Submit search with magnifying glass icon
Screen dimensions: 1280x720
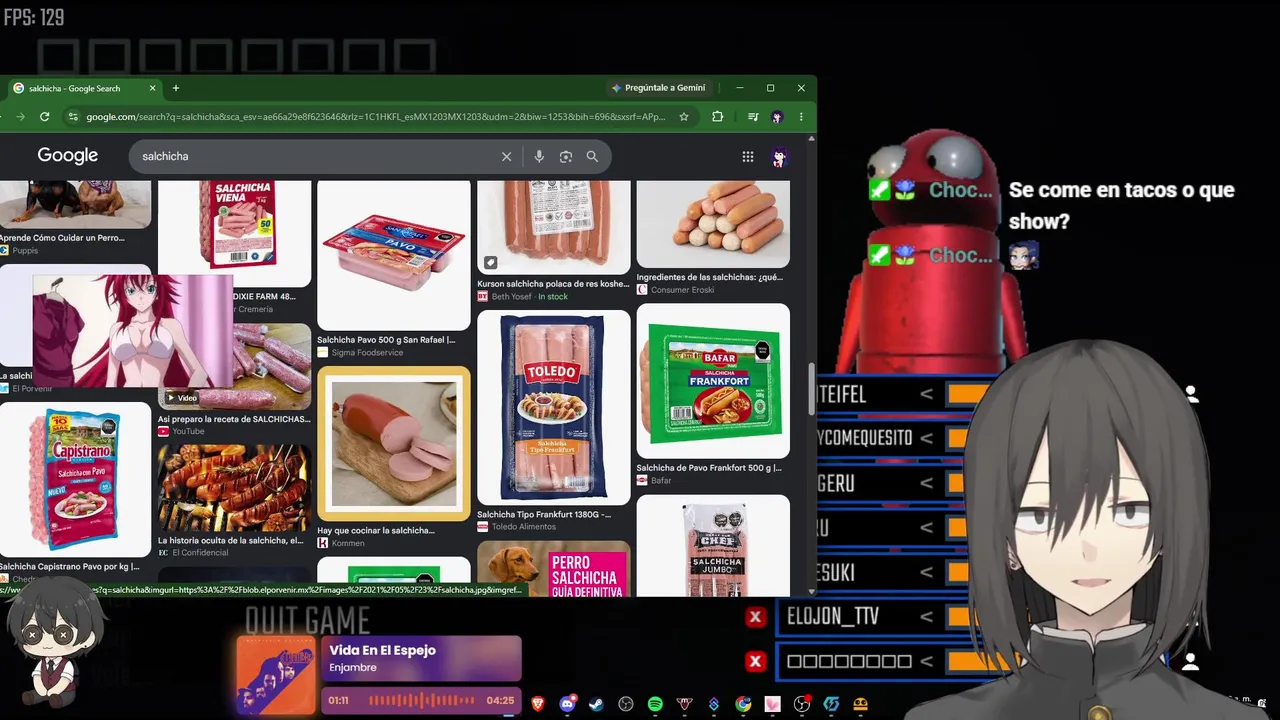click(592, 156)
